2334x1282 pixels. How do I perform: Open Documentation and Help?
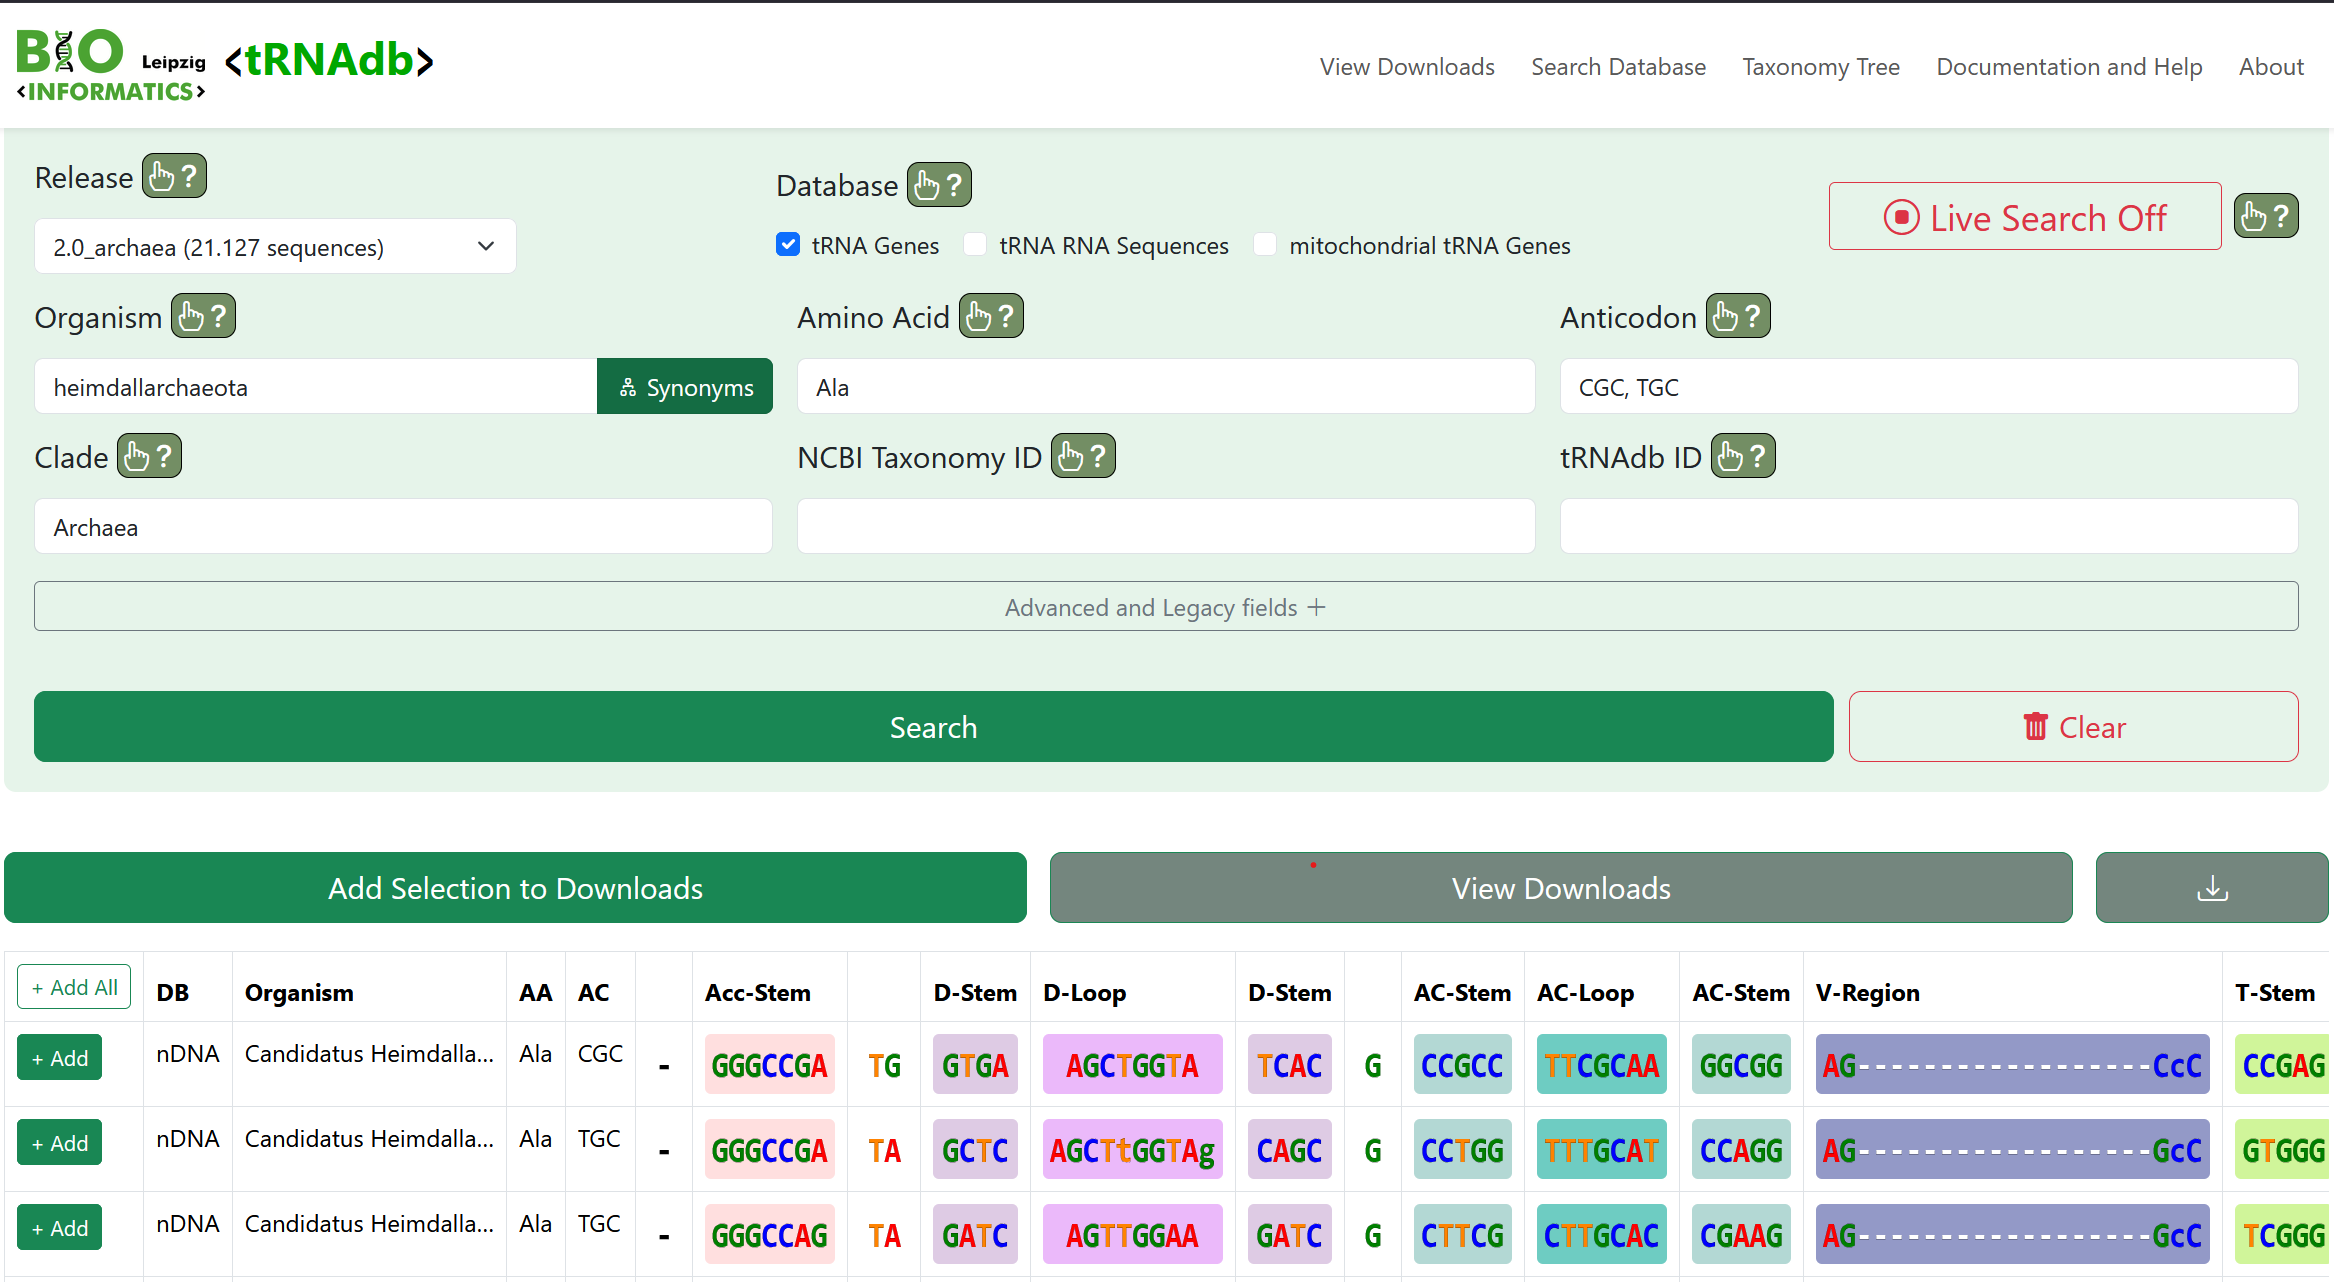pyautogui.click(x=2069, y=67)
